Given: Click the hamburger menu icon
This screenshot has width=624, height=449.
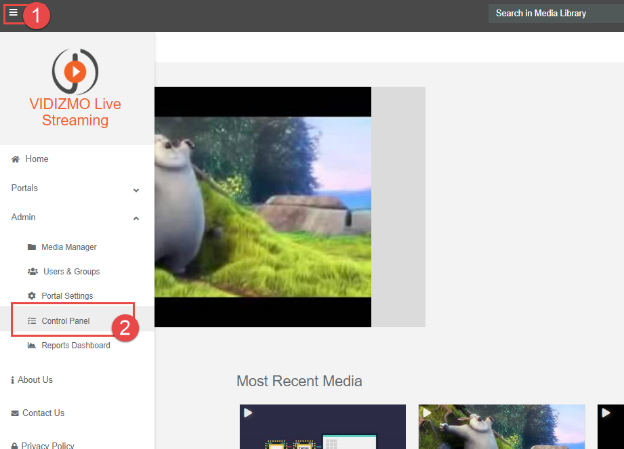Looking at the screenshot, I should coord(13,13).
